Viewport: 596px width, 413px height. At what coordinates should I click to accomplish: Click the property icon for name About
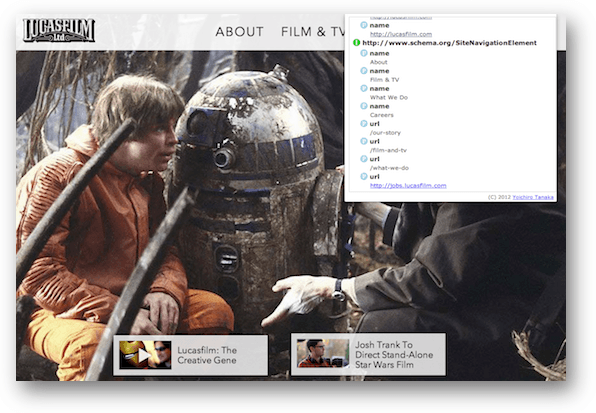tap(364, 53)
